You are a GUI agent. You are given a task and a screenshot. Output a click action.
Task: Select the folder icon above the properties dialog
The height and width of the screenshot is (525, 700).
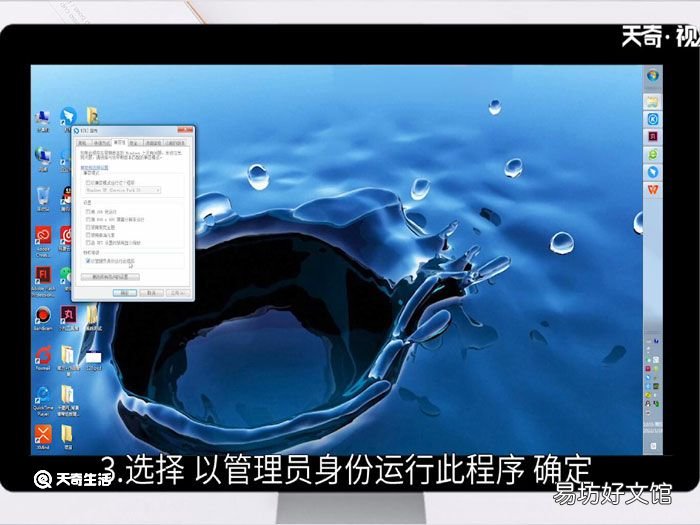point(92,116)
